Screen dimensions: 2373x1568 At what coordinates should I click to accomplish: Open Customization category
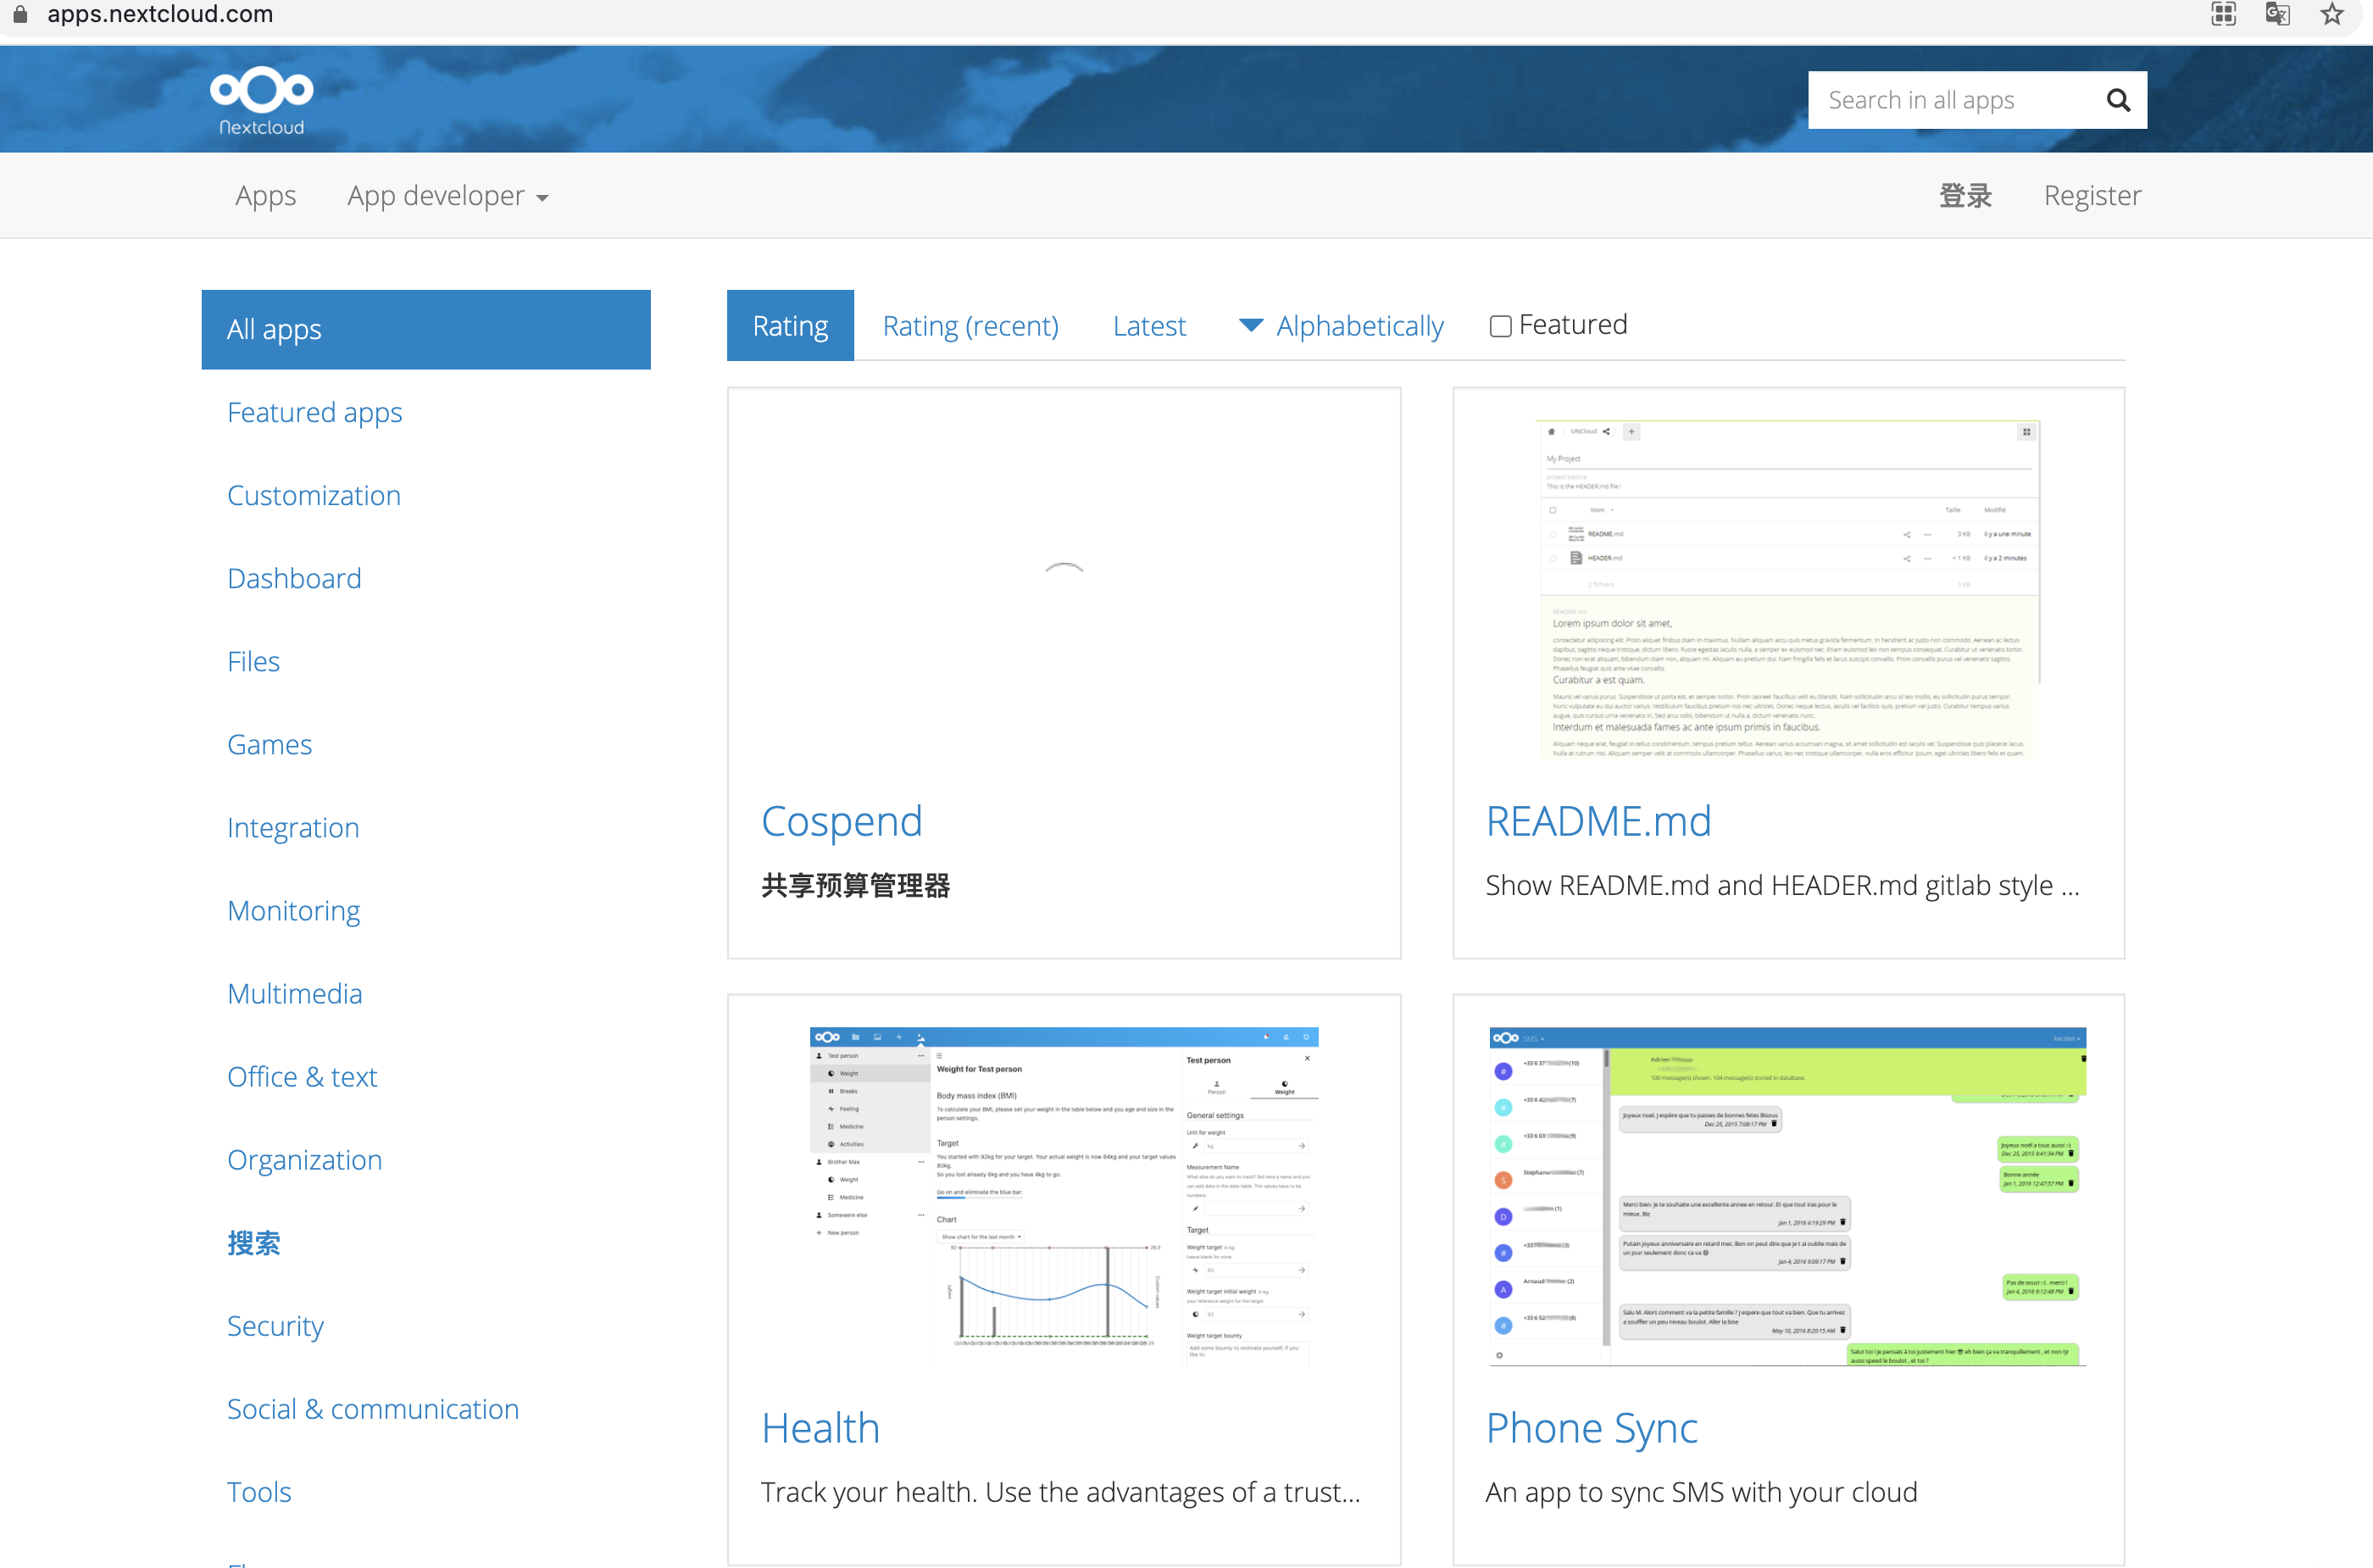313,495
